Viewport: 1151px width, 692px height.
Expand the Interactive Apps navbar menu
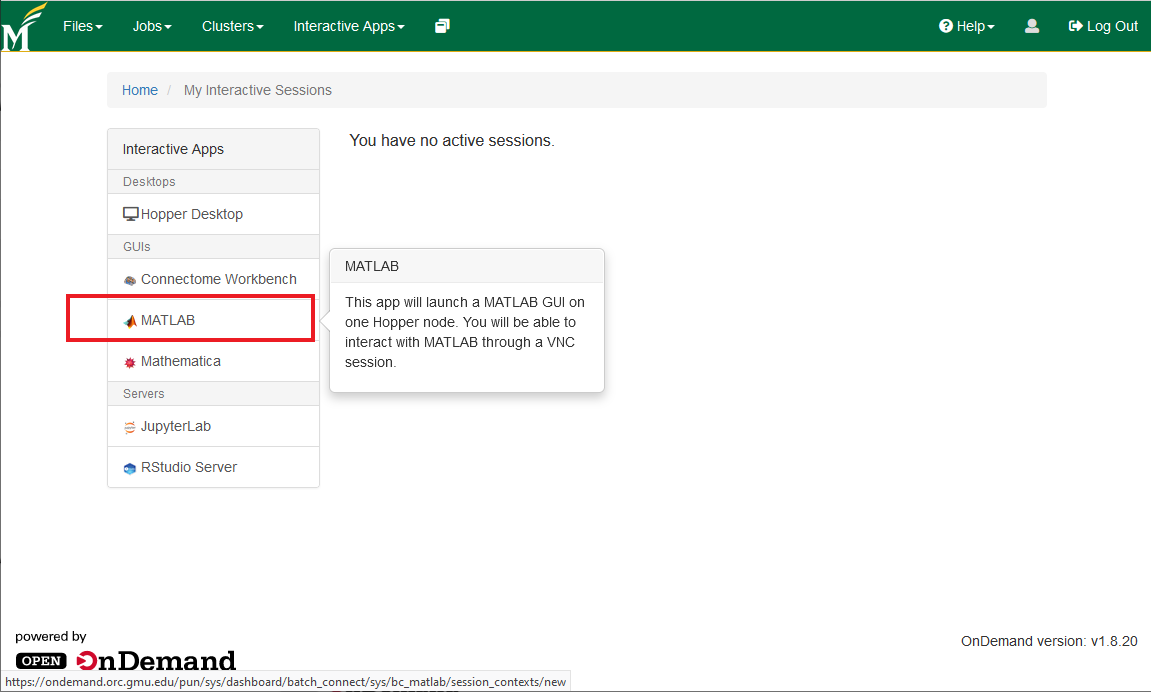click(349, 26)
